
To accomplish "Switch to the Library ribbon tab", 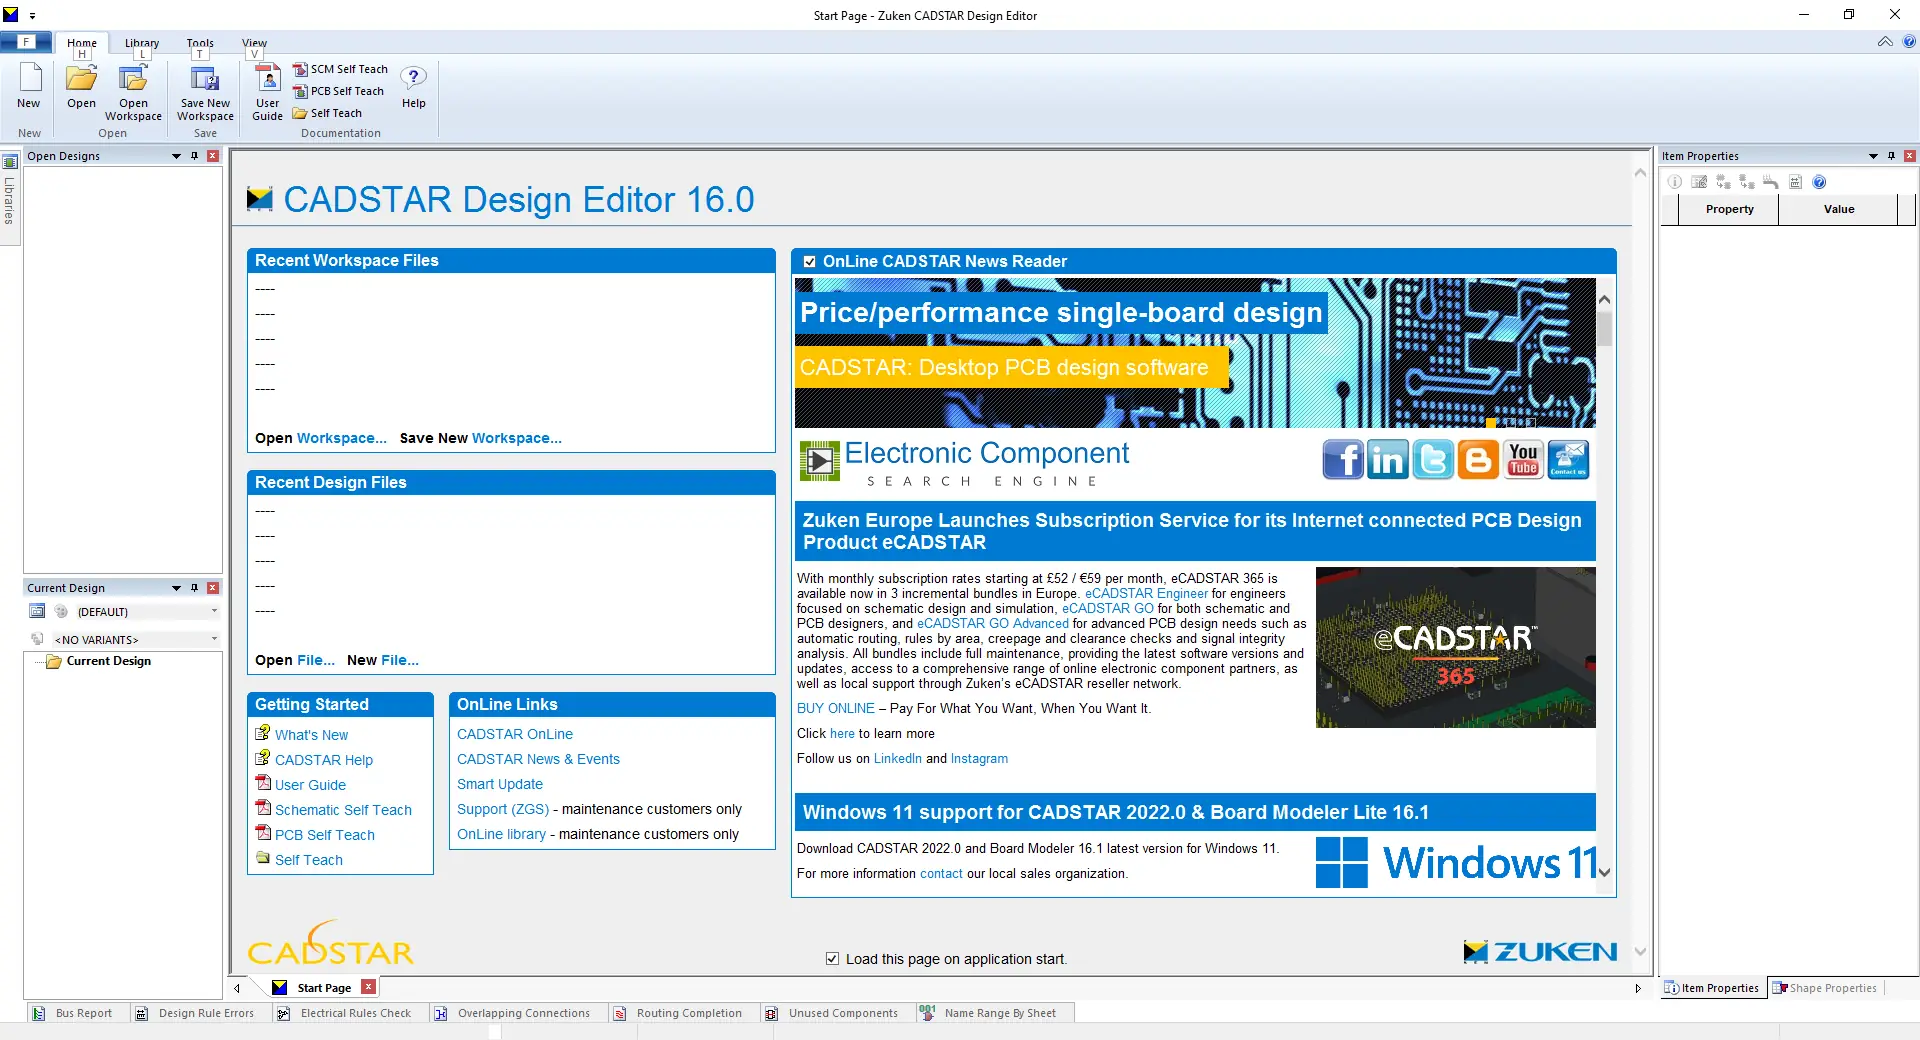I will (x=142, y=43).
